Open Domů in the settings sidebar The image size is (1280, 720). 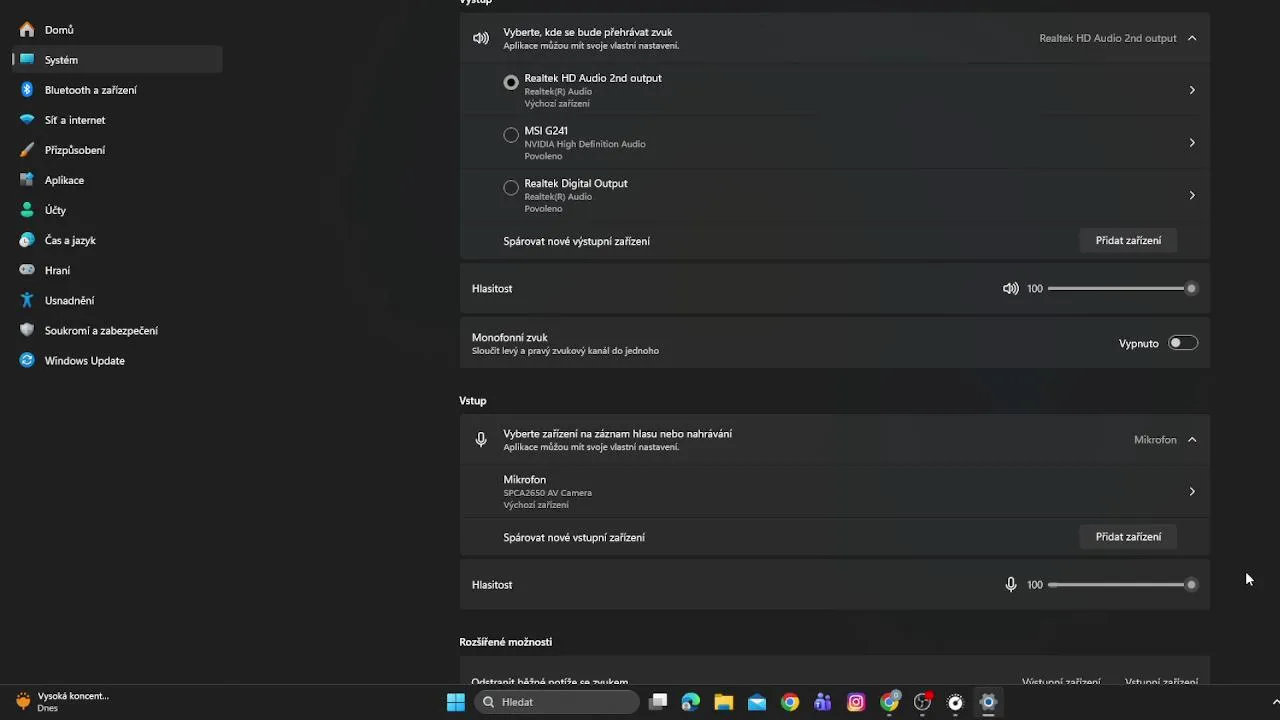(117, 30)
